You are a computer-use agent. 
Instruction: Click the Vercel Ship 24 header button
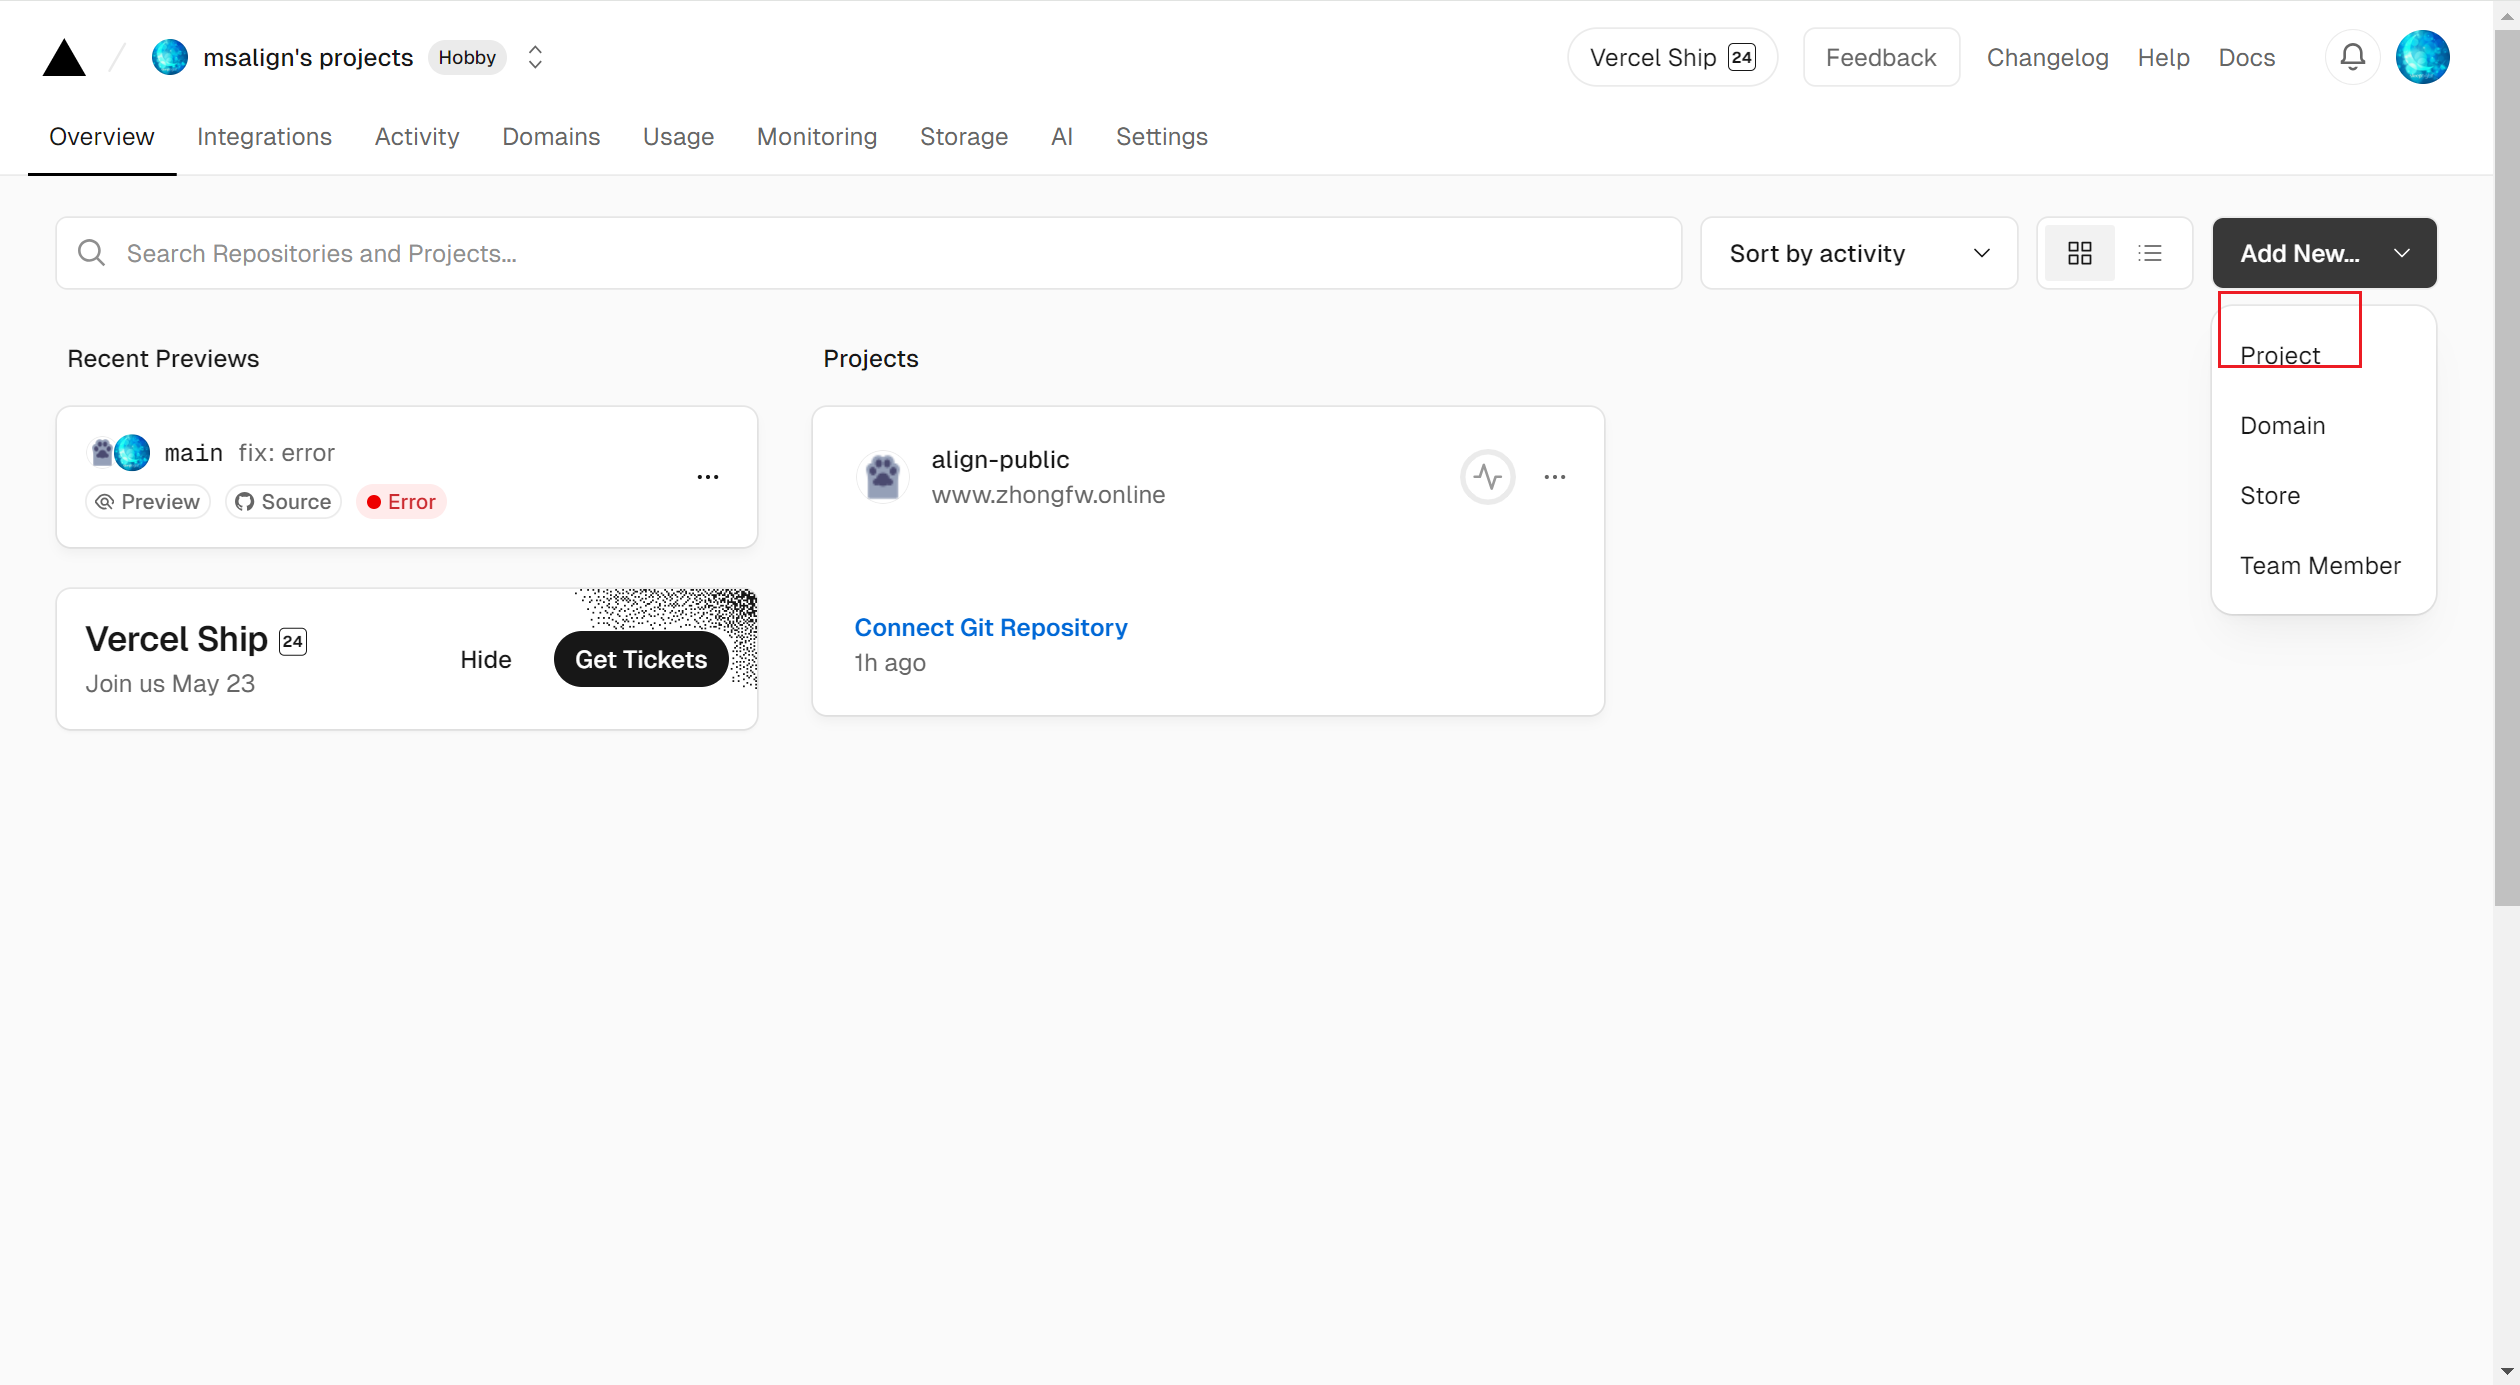pyautogui.click(x=1672, y=57)
